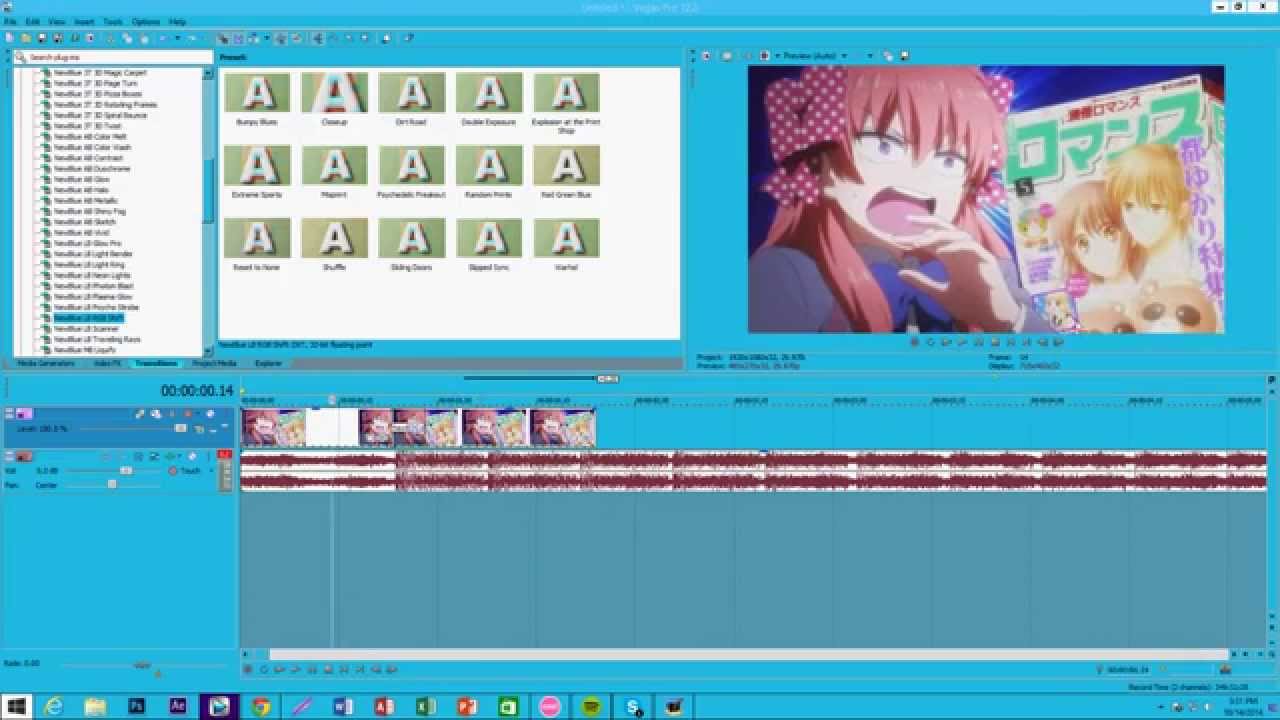Open Photoshop from the Windows taskbar
Viewport: 1280px width, 720px height.
(x=137, y=706)
